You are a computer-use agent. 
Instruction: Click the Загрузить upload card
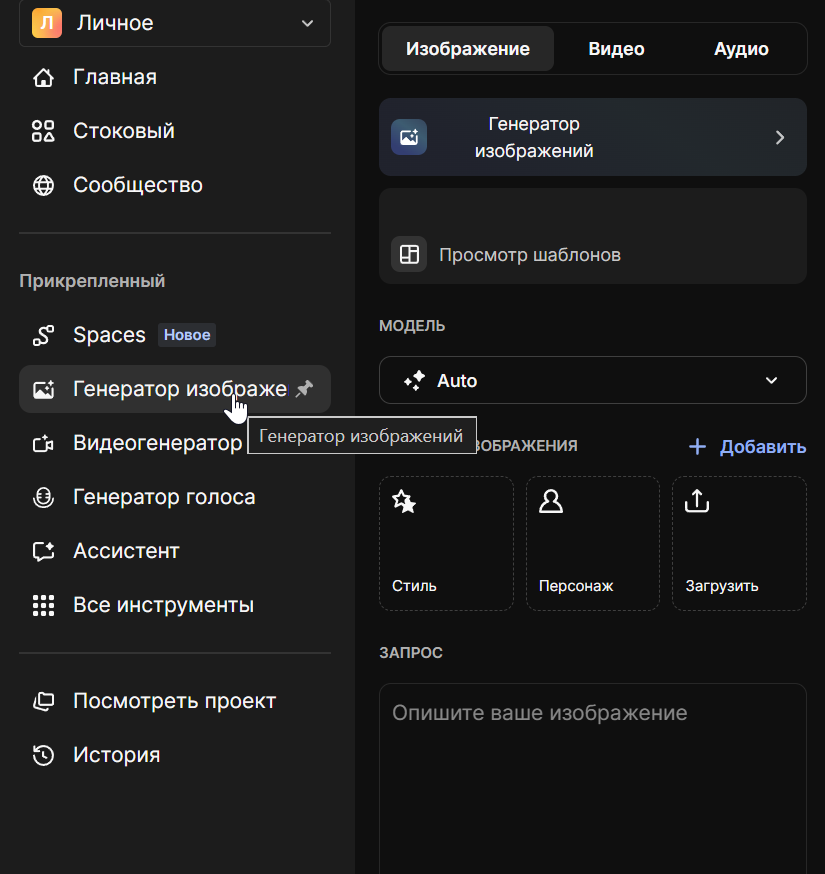click(x=739, y=543)
